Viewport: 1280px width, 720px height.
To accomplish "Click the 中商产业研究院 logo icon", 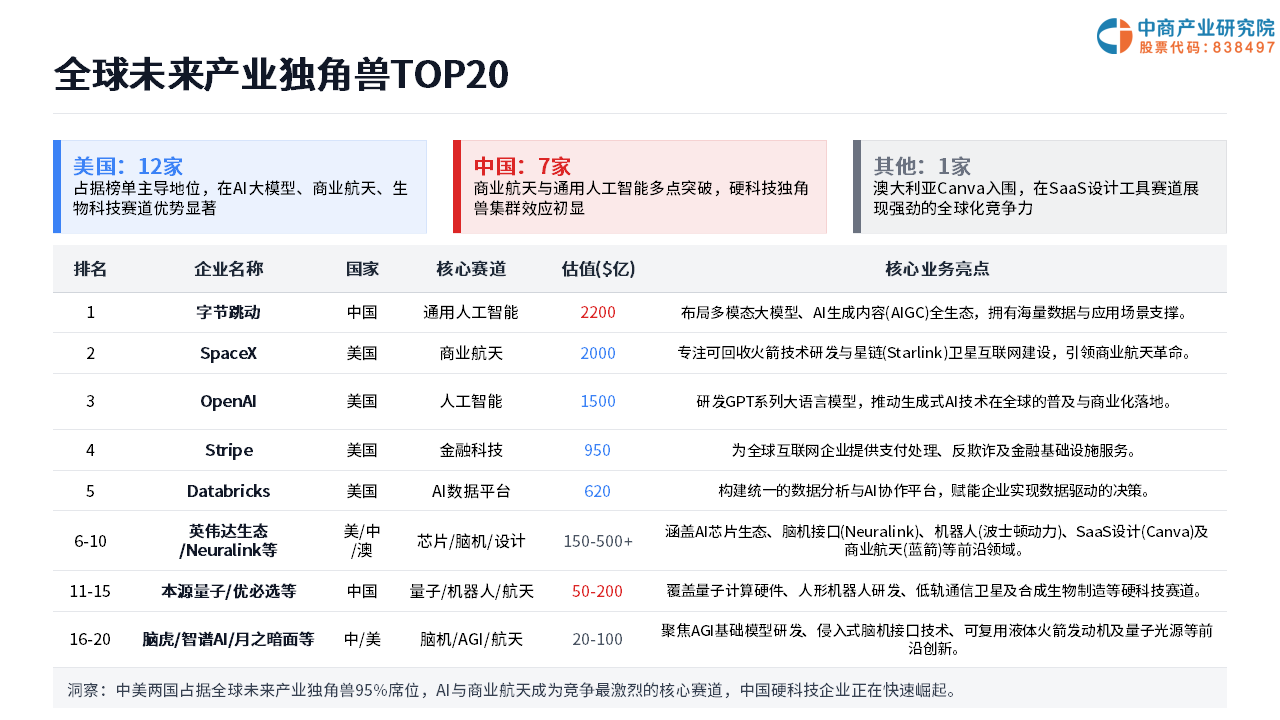I will click(1114, 36).
